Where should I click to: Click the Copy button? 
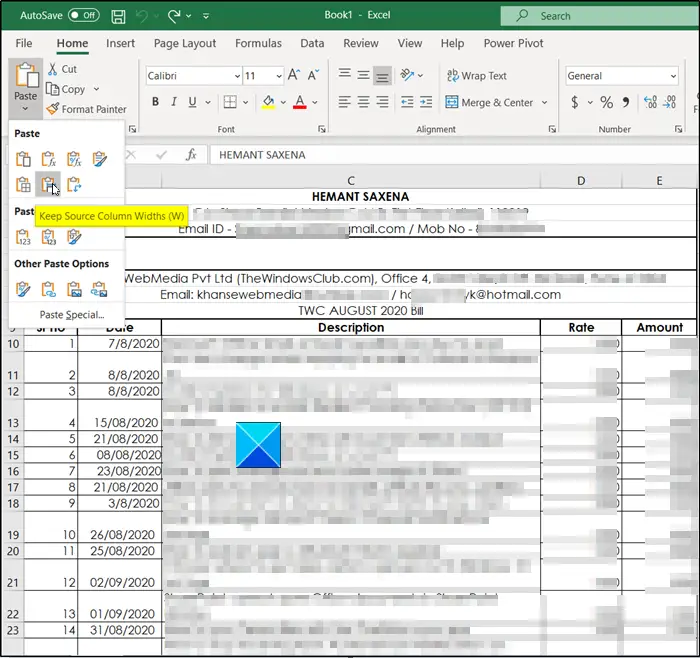coord(66,89)
